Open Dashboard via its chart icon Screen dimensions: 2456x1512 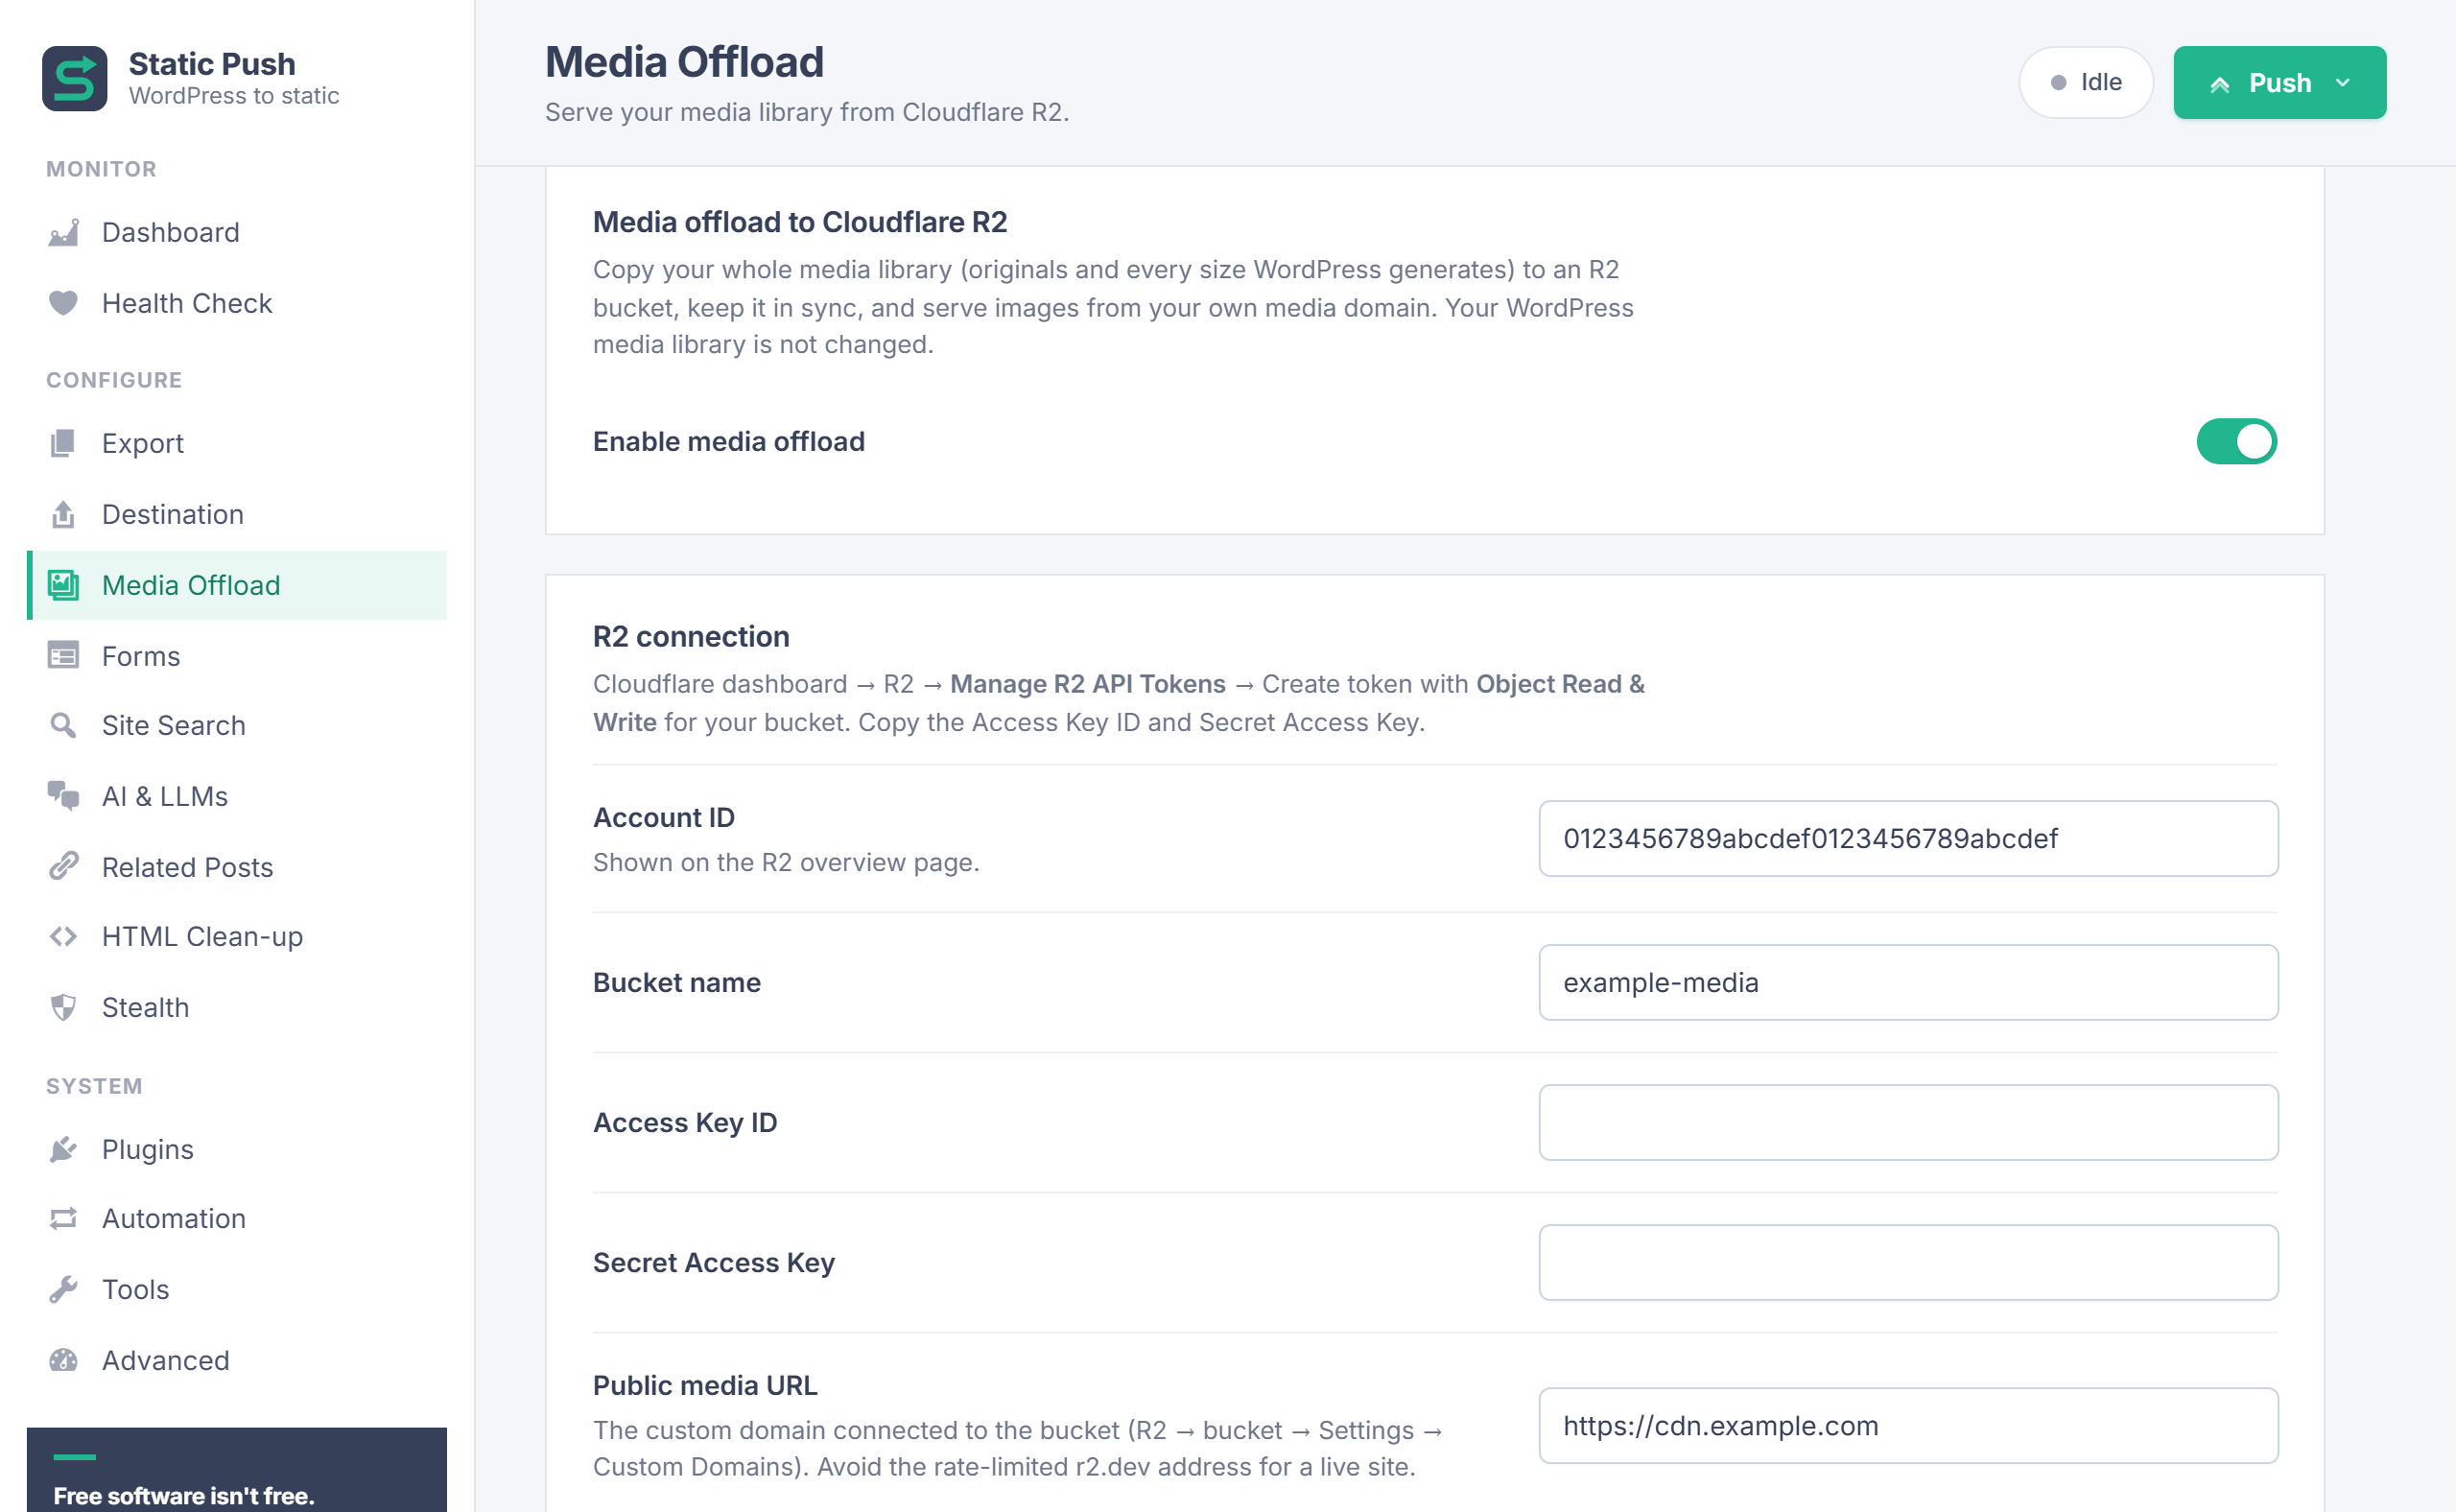click(x=63, y=233)
